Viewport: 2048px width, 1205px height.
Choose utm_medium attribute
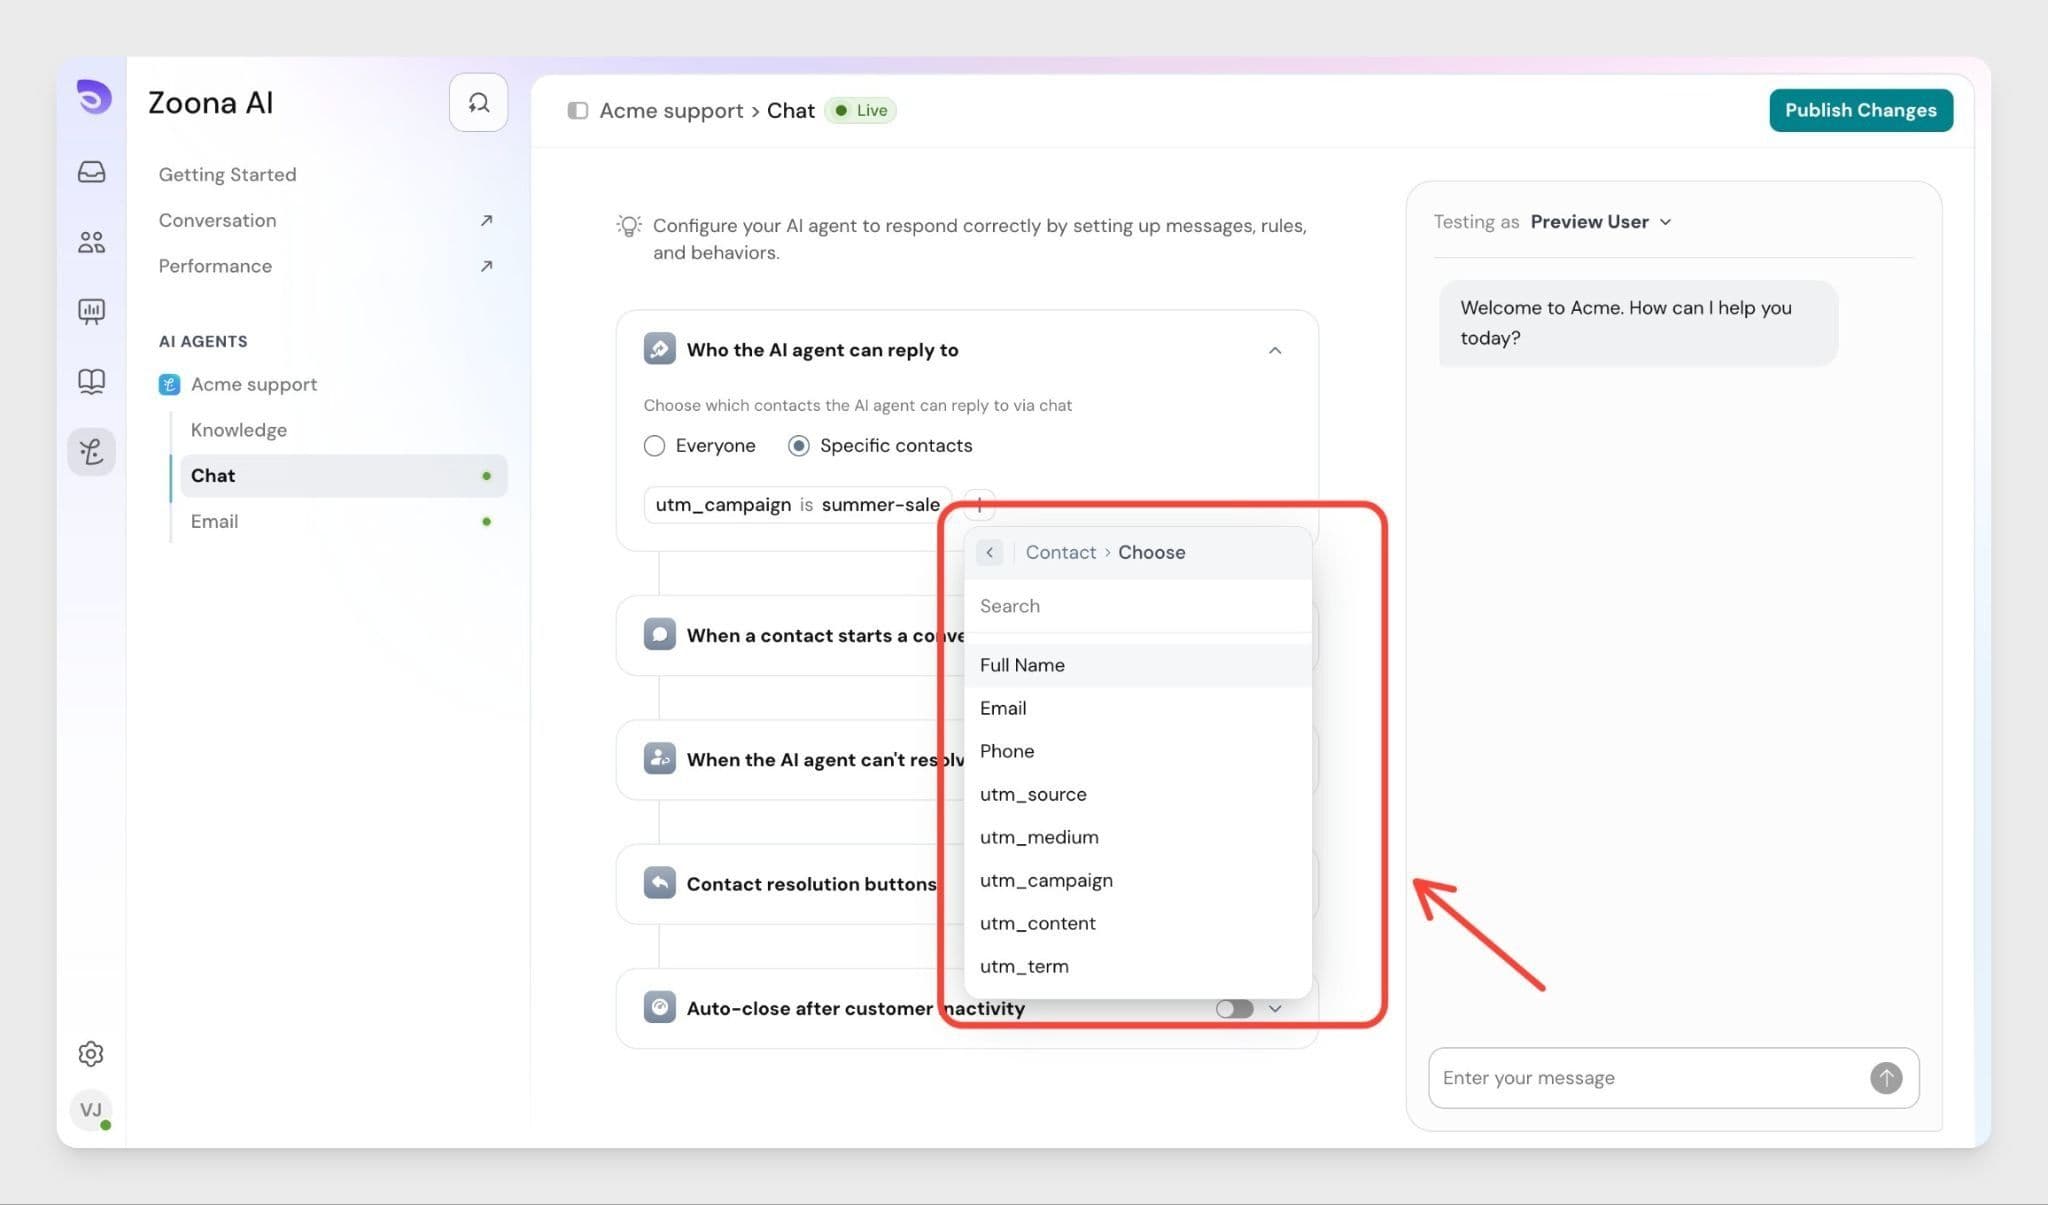pos(1137,837)
